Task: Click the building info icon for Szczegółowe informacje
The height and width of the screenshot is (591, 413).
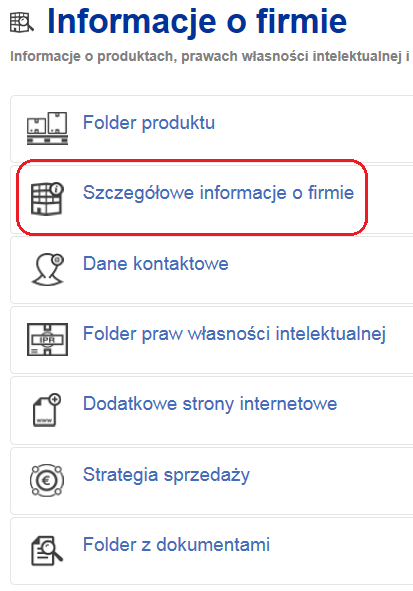Action: [x=47, y=199]
